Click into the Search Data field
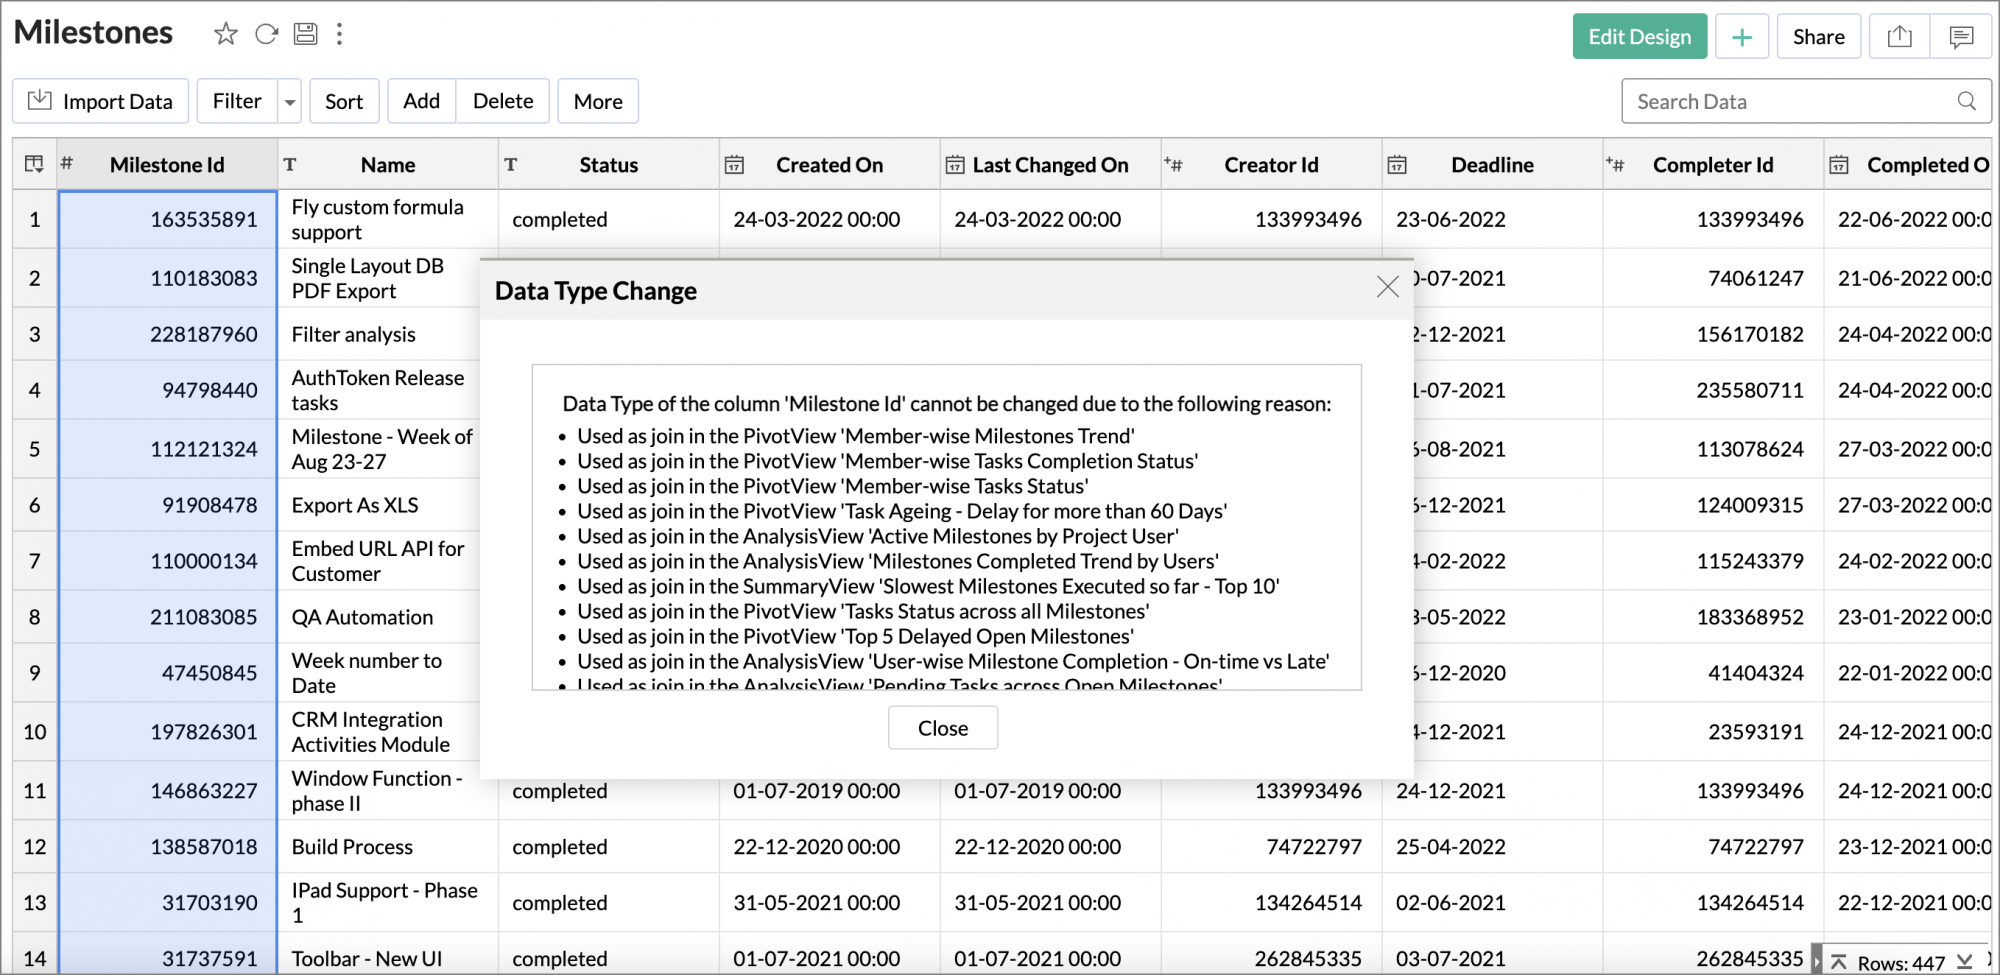Viewport: 2000px width, 975px height. click(x=1790, y=101)
